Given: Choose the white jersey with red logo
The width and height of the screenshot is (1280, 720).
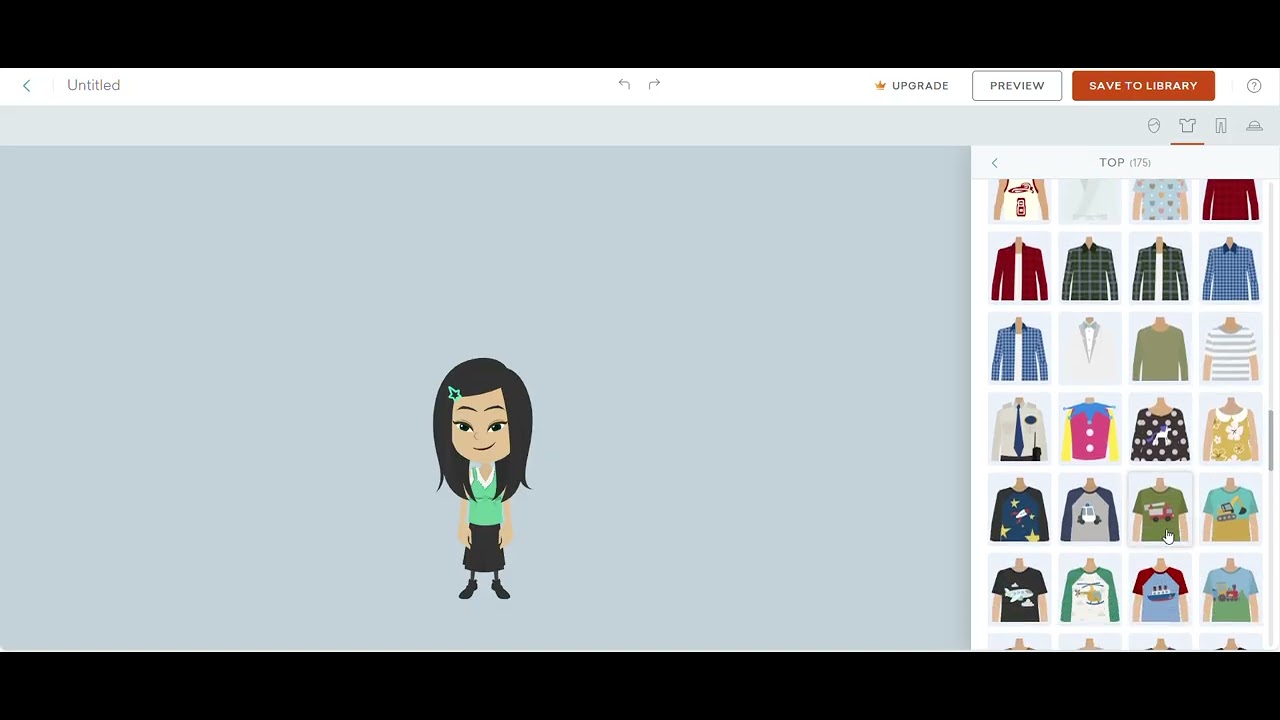Looking at the screenshot, I should tap(1020, 200).
